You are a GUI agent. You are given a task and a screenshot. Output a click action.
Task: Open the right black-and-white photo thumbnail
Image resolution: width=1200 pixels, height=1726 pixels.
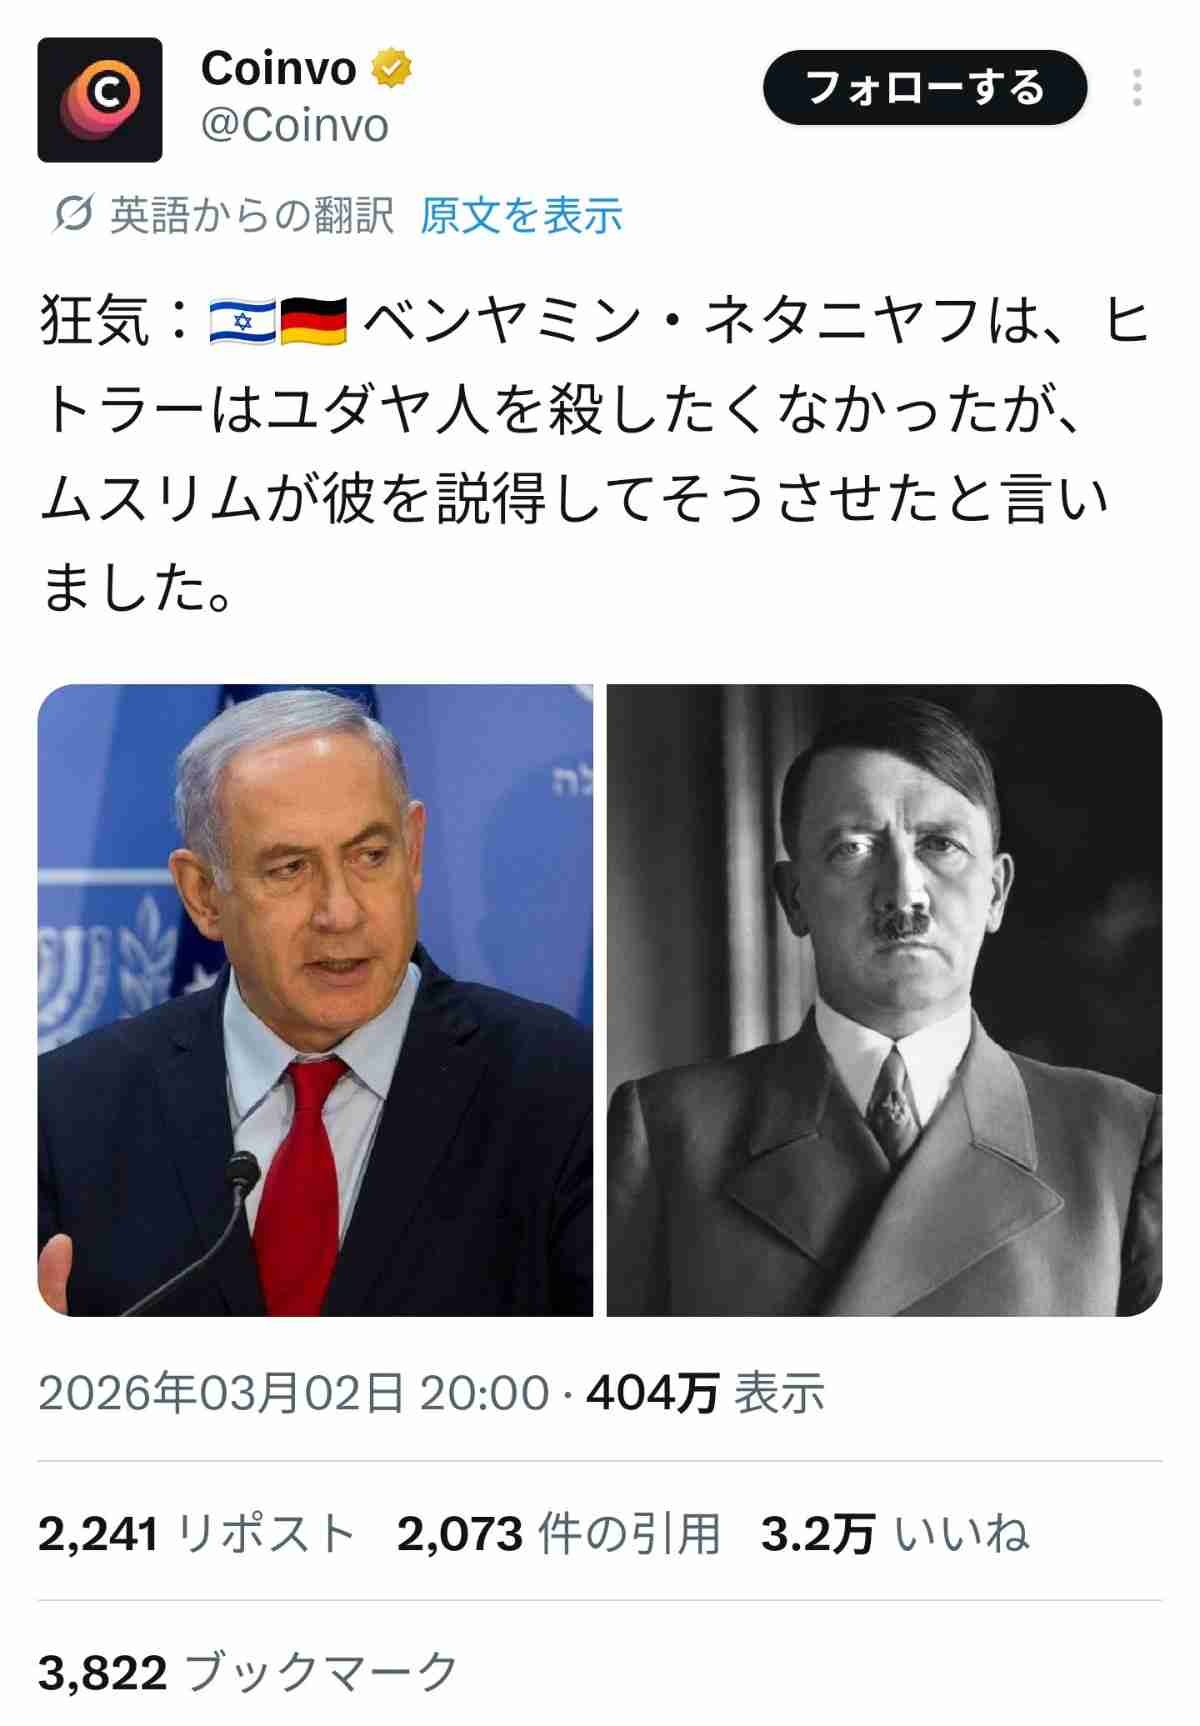tap(884, 1000)
